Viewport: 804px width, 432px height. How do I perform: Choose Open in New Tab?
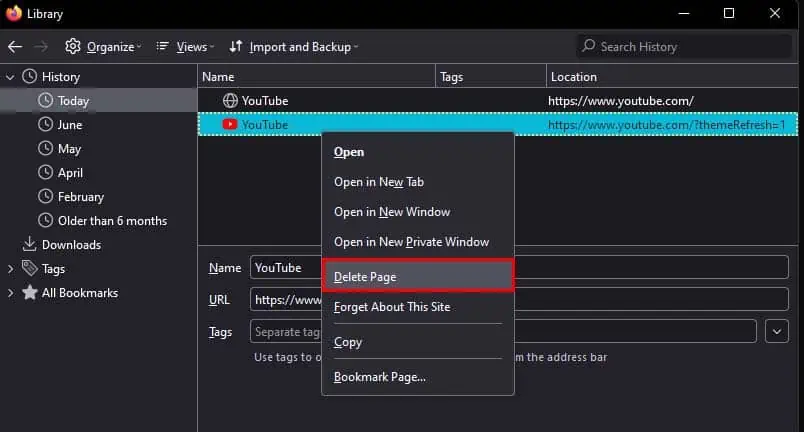point(418,182)
